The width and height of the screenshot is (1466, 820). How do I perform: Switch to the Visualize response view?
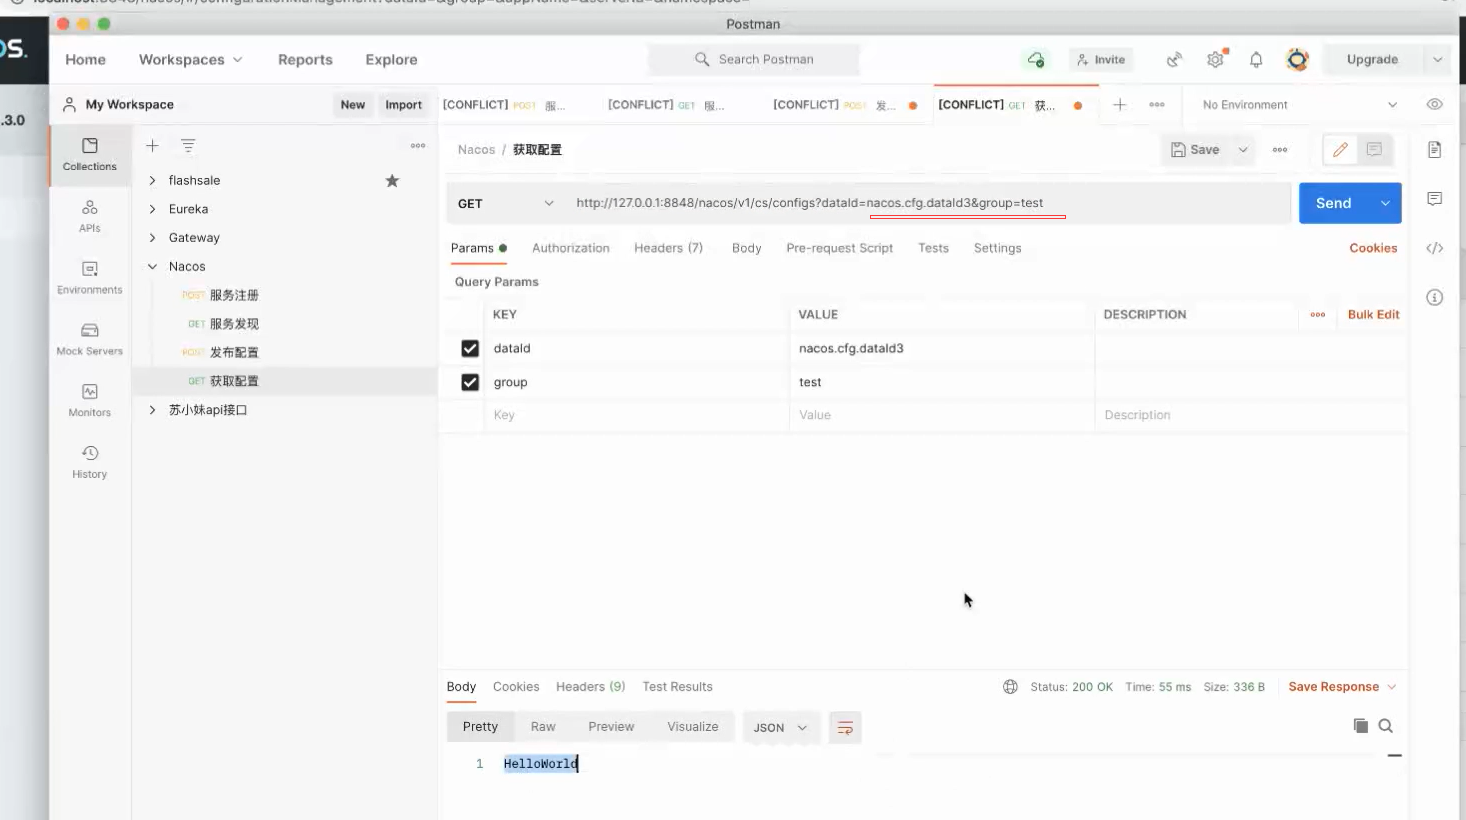[x=693, y=727]
